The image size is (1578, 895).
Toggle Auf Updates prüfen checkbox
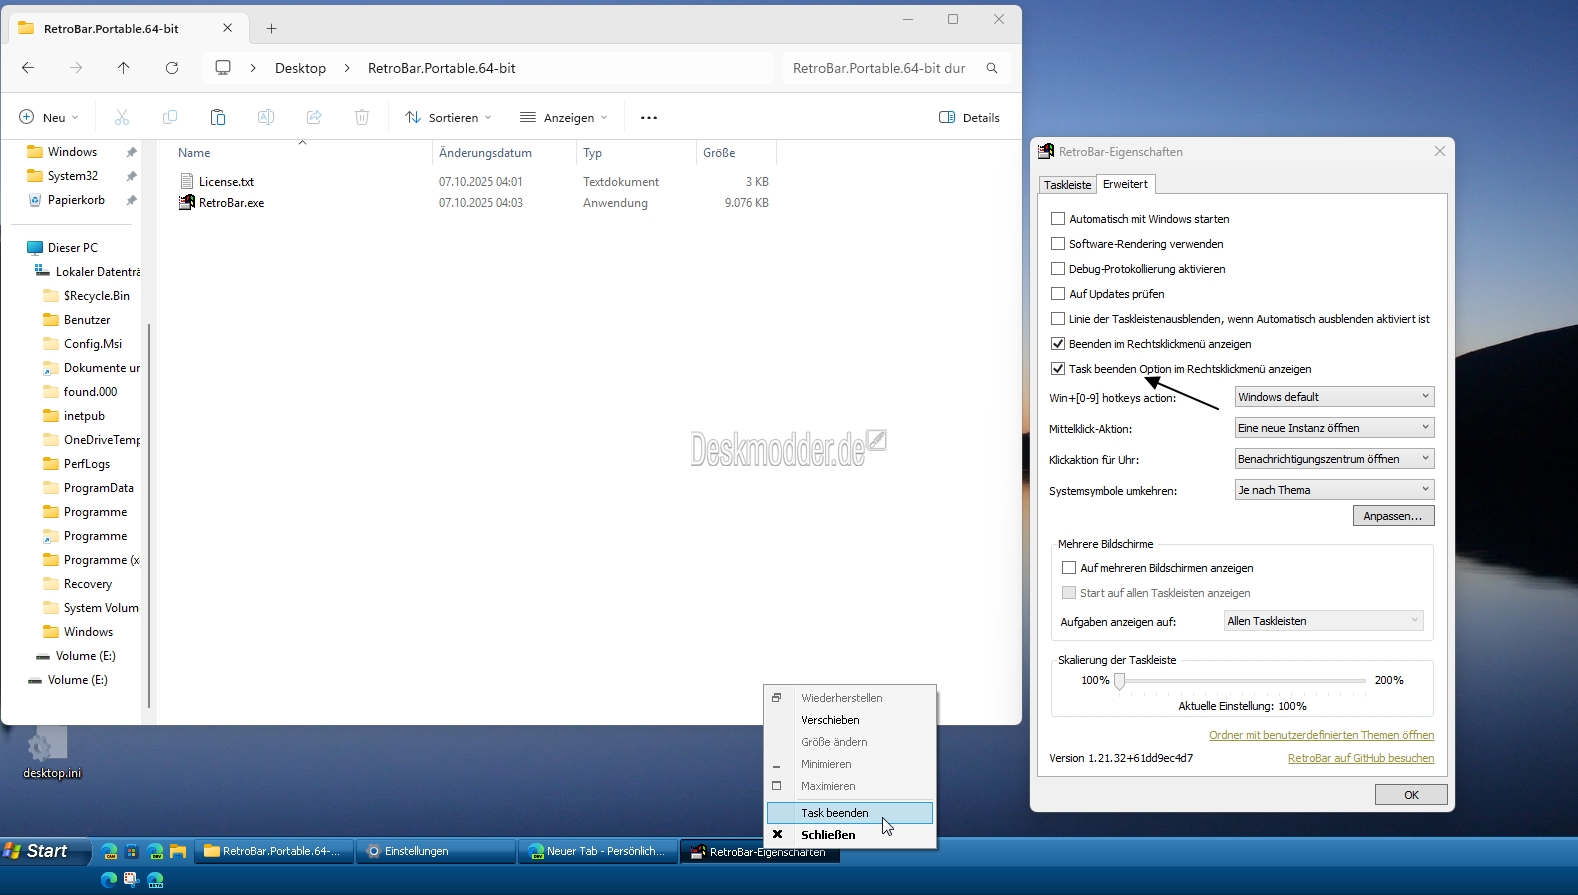(x=1058, y=294)
